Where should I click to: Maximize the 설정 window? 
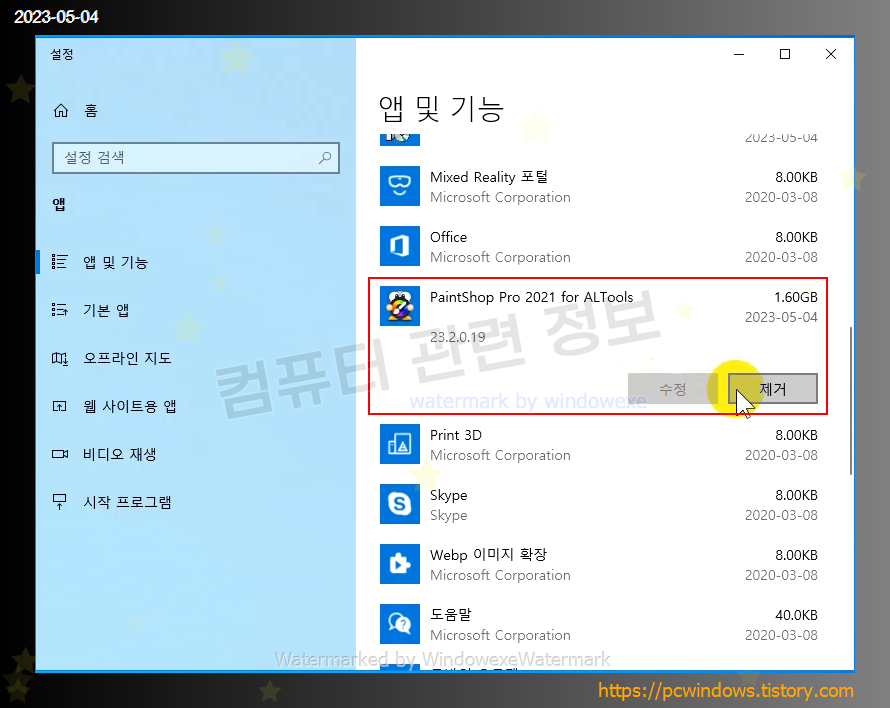pyautogui.click(x=785, y=54)
